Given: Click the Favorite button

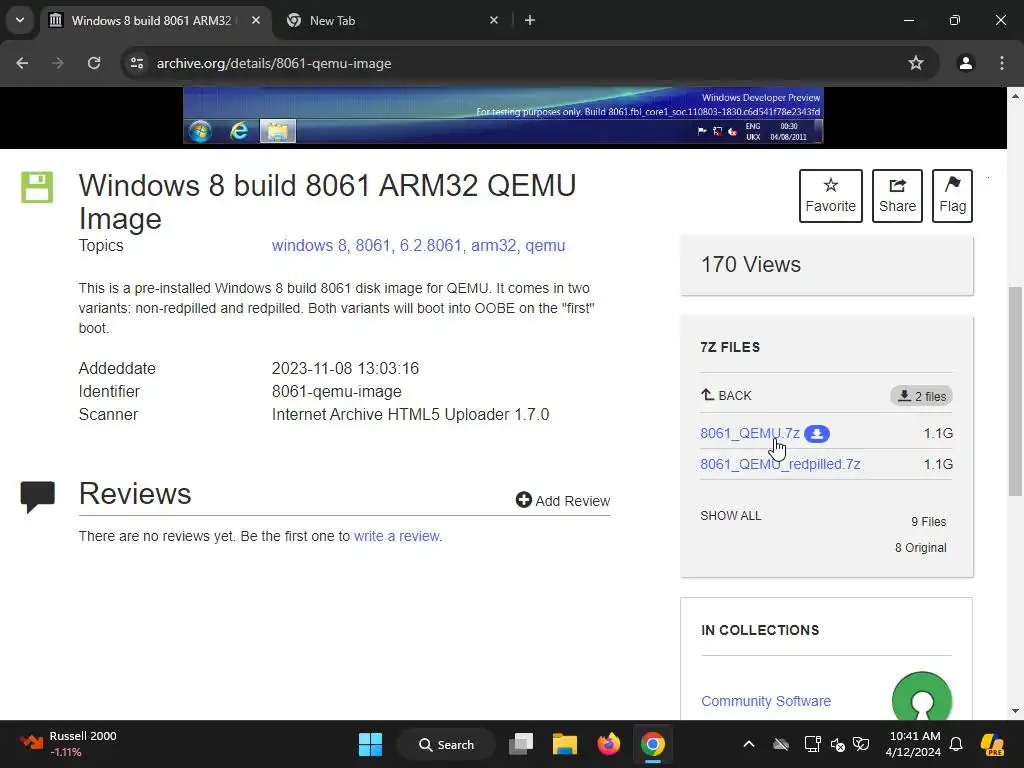Looking at the screenshot, I should 830,196.
